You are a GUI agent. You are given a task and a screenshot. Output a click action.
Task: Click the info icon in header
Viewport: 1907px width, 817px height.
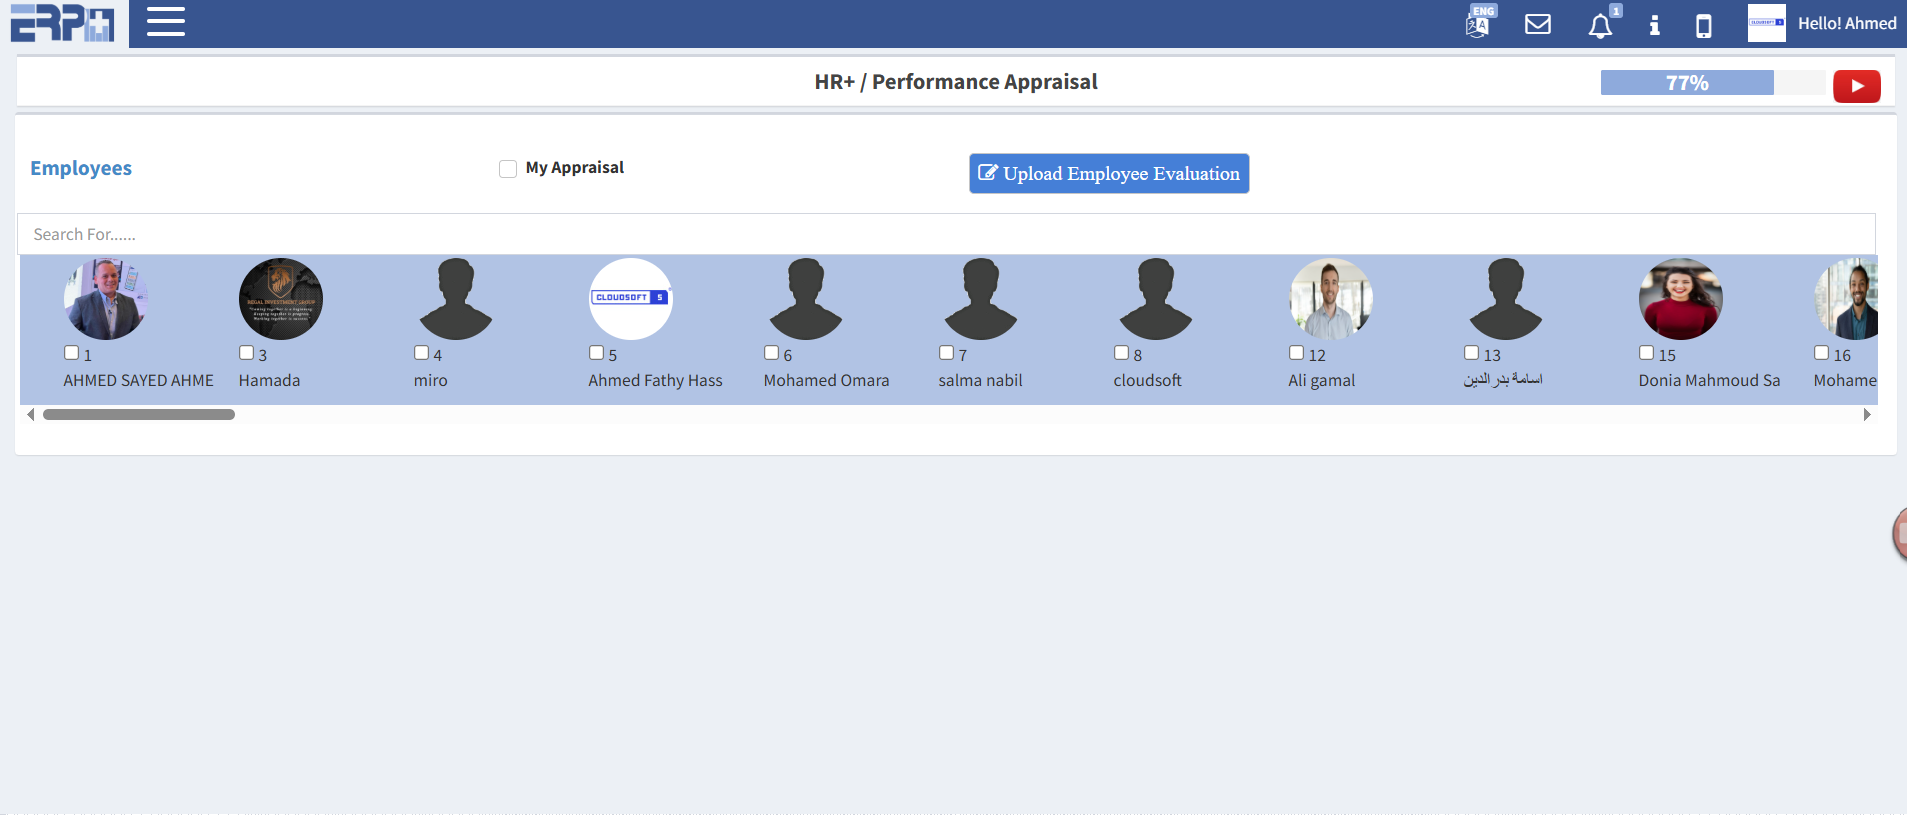(1654, 25)
